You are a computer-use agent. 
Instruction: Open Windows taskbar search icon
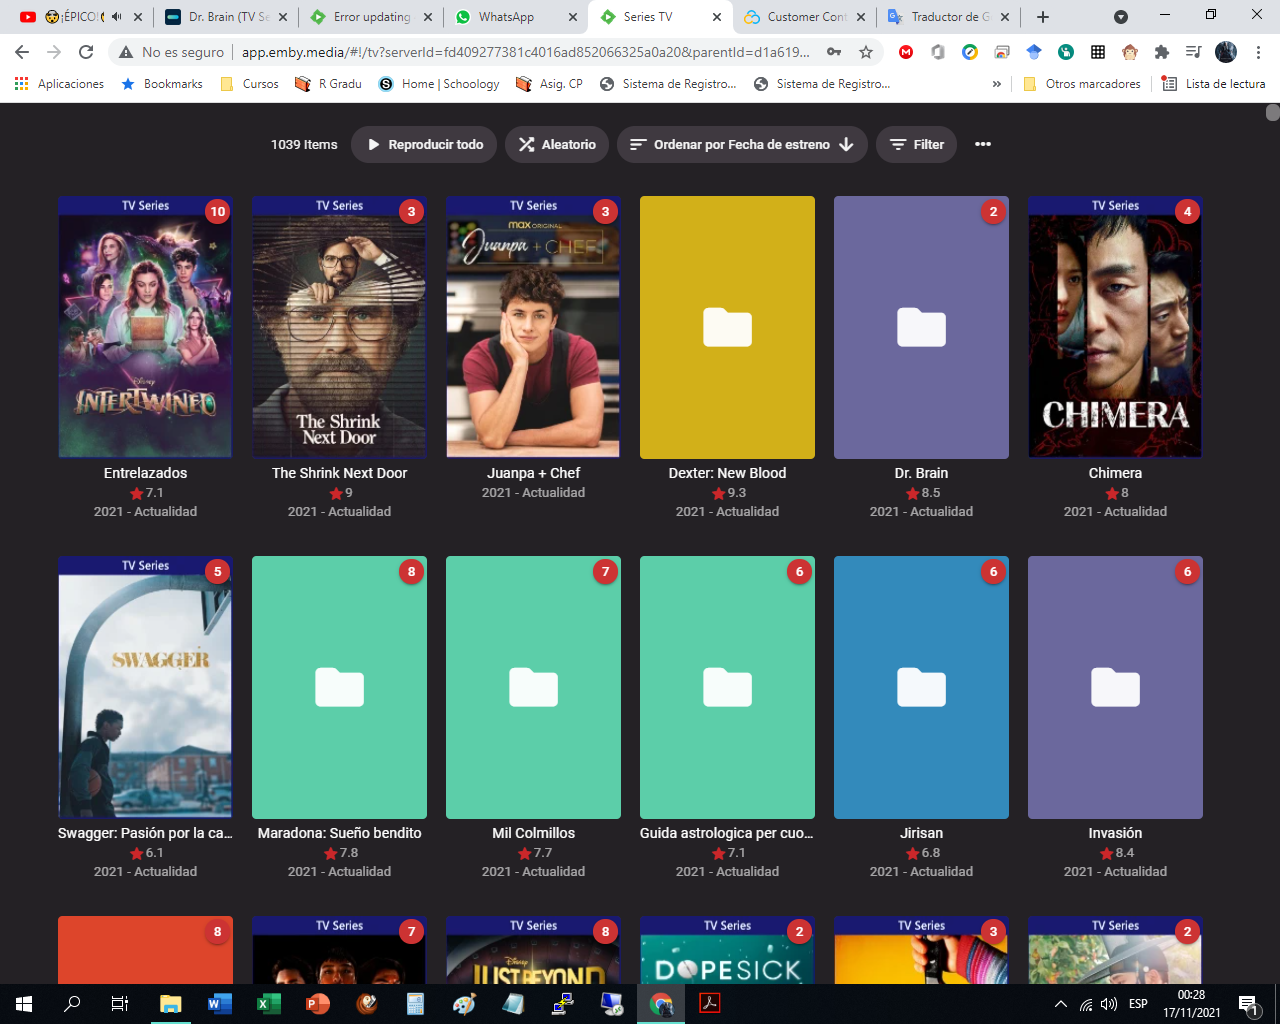72,1003
